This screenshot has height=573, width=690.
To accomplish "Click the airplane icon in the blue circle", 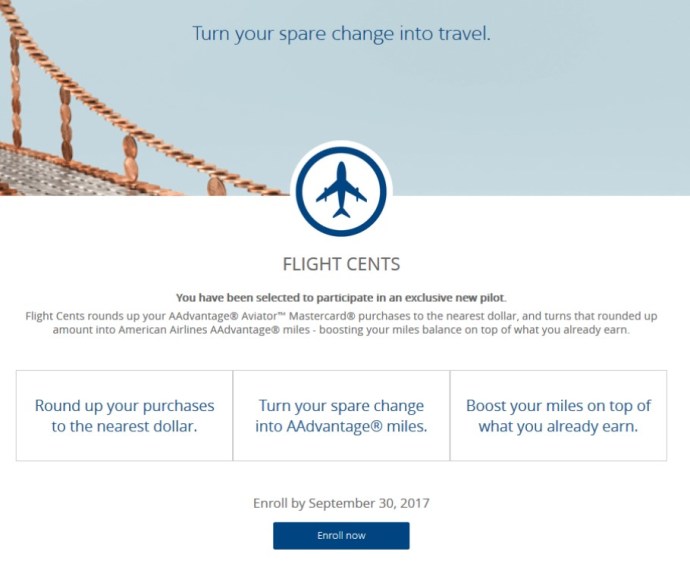I will pyautogui.click(x=341, y=188).
